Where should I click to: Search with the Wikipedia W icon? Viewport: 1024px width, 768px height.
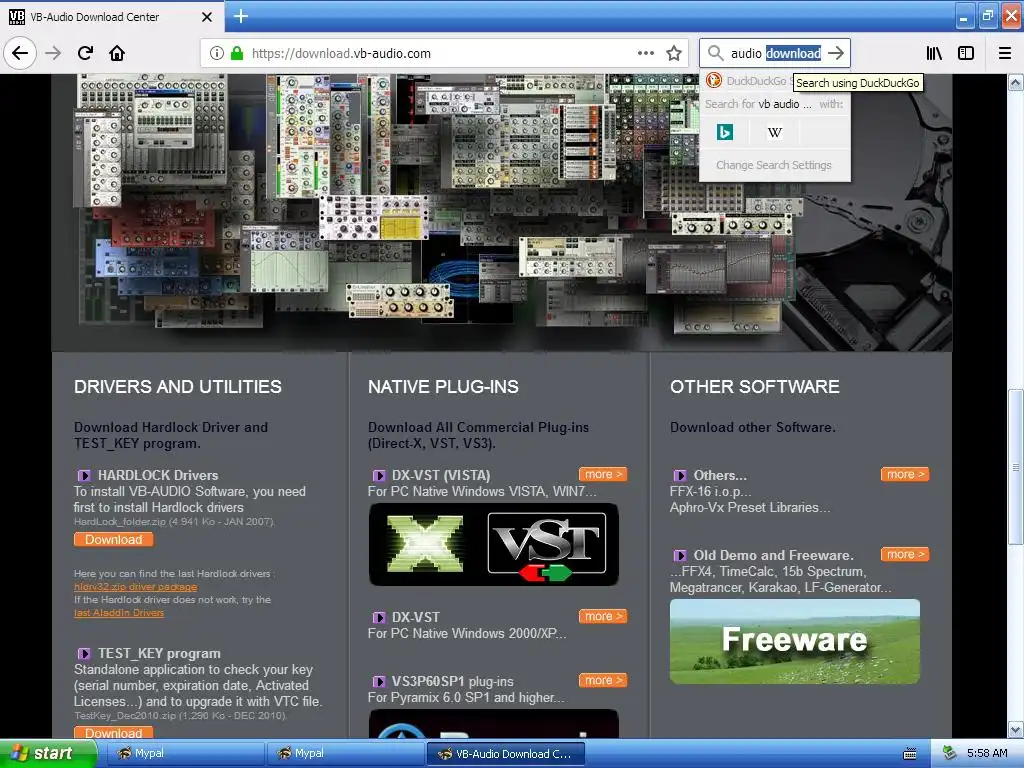pos(775,132)
